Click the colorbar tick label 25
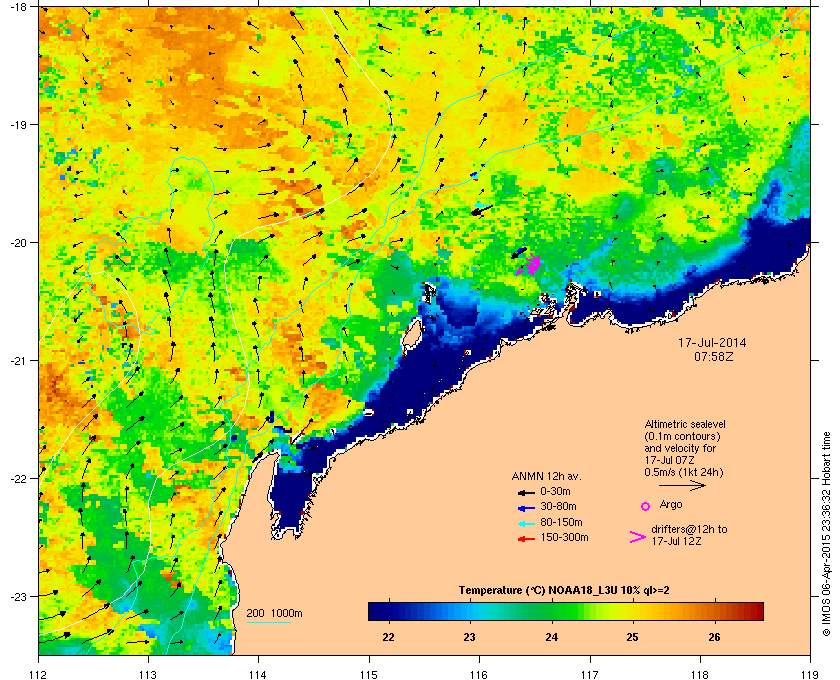 (x=633, y=637)
